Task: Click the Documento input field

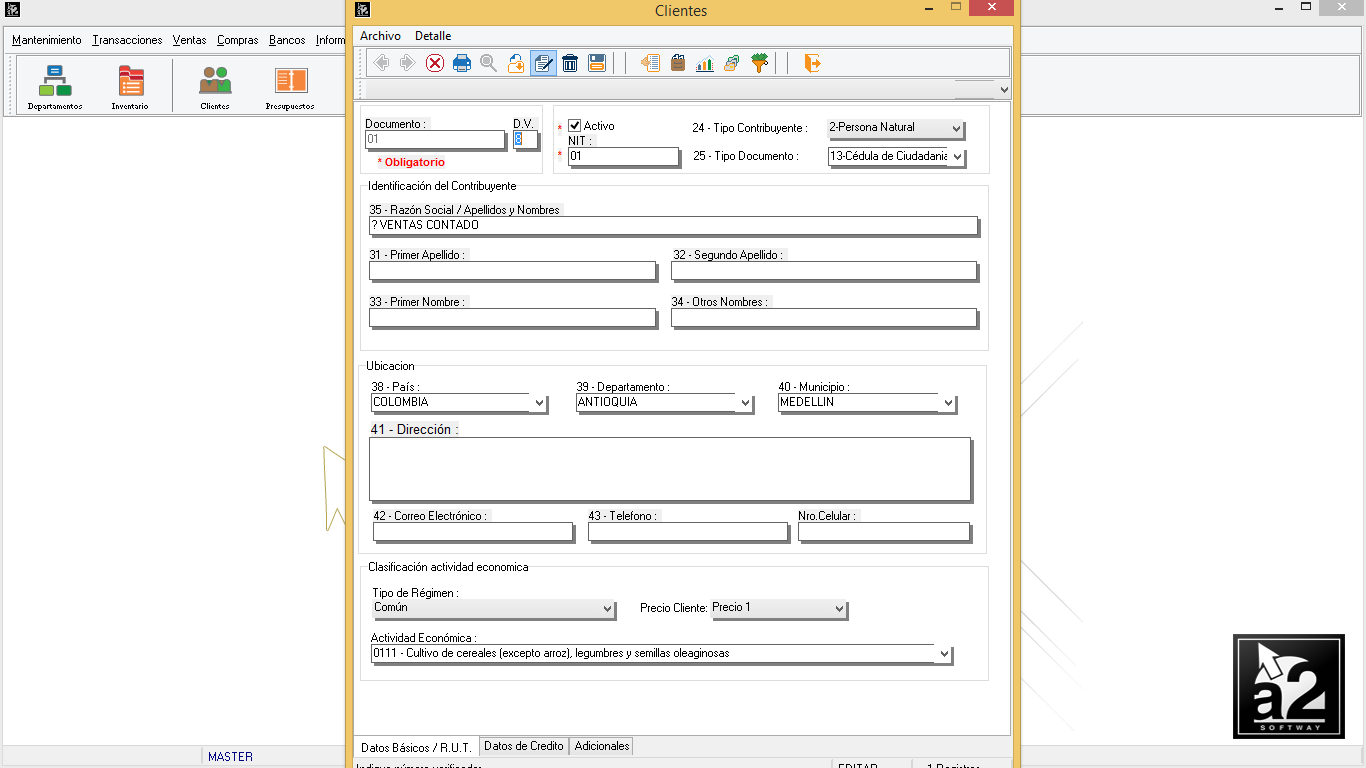Action: coord(435,140)
